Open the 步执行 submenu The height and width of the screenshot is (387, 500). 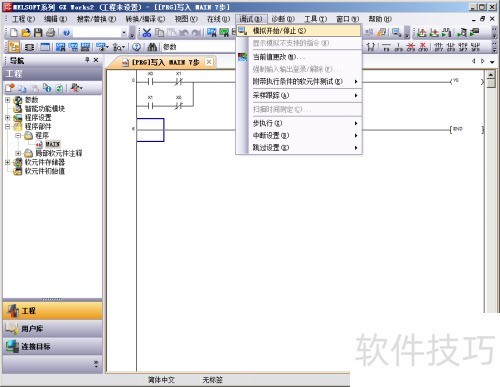click(x=299, y=123)
